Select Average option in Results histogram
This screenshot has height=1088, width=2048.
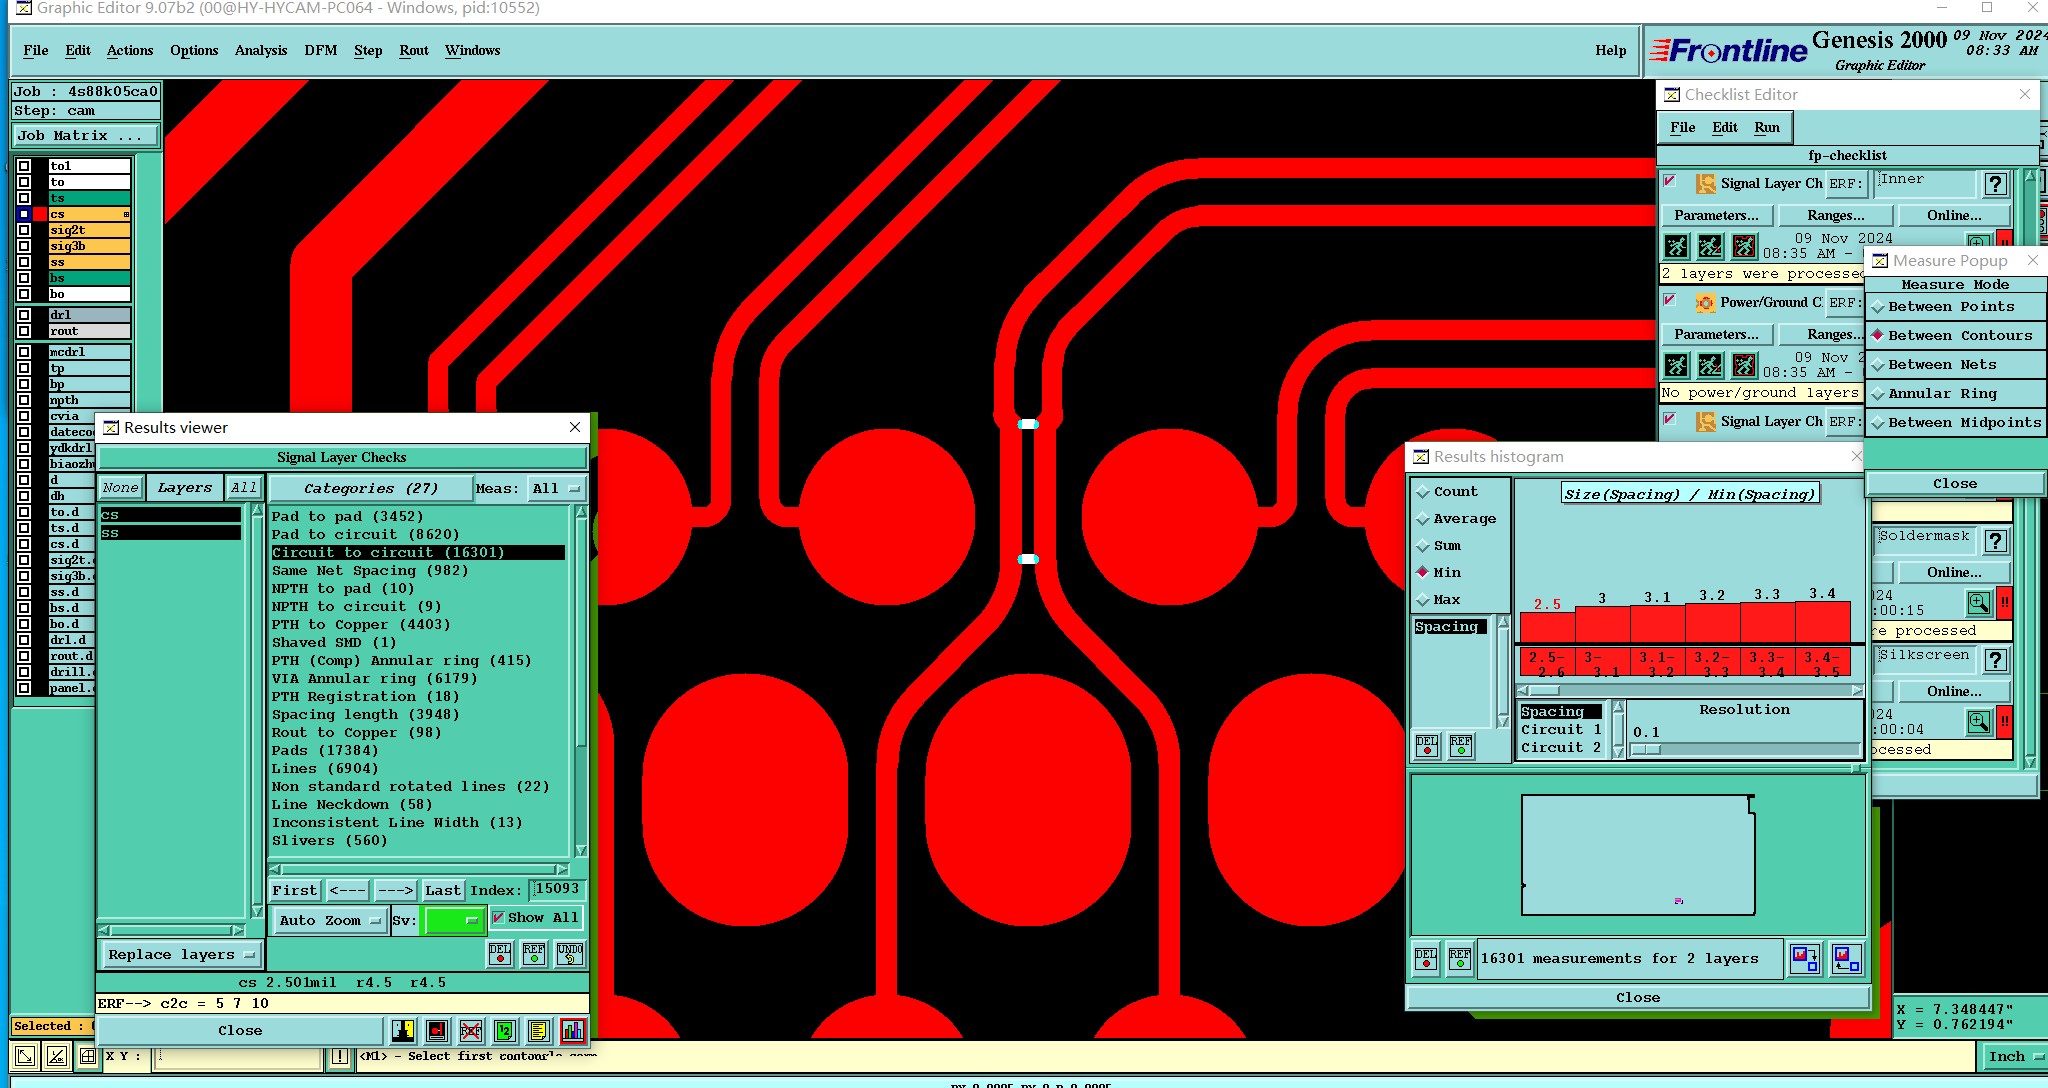coord(1456,519)
